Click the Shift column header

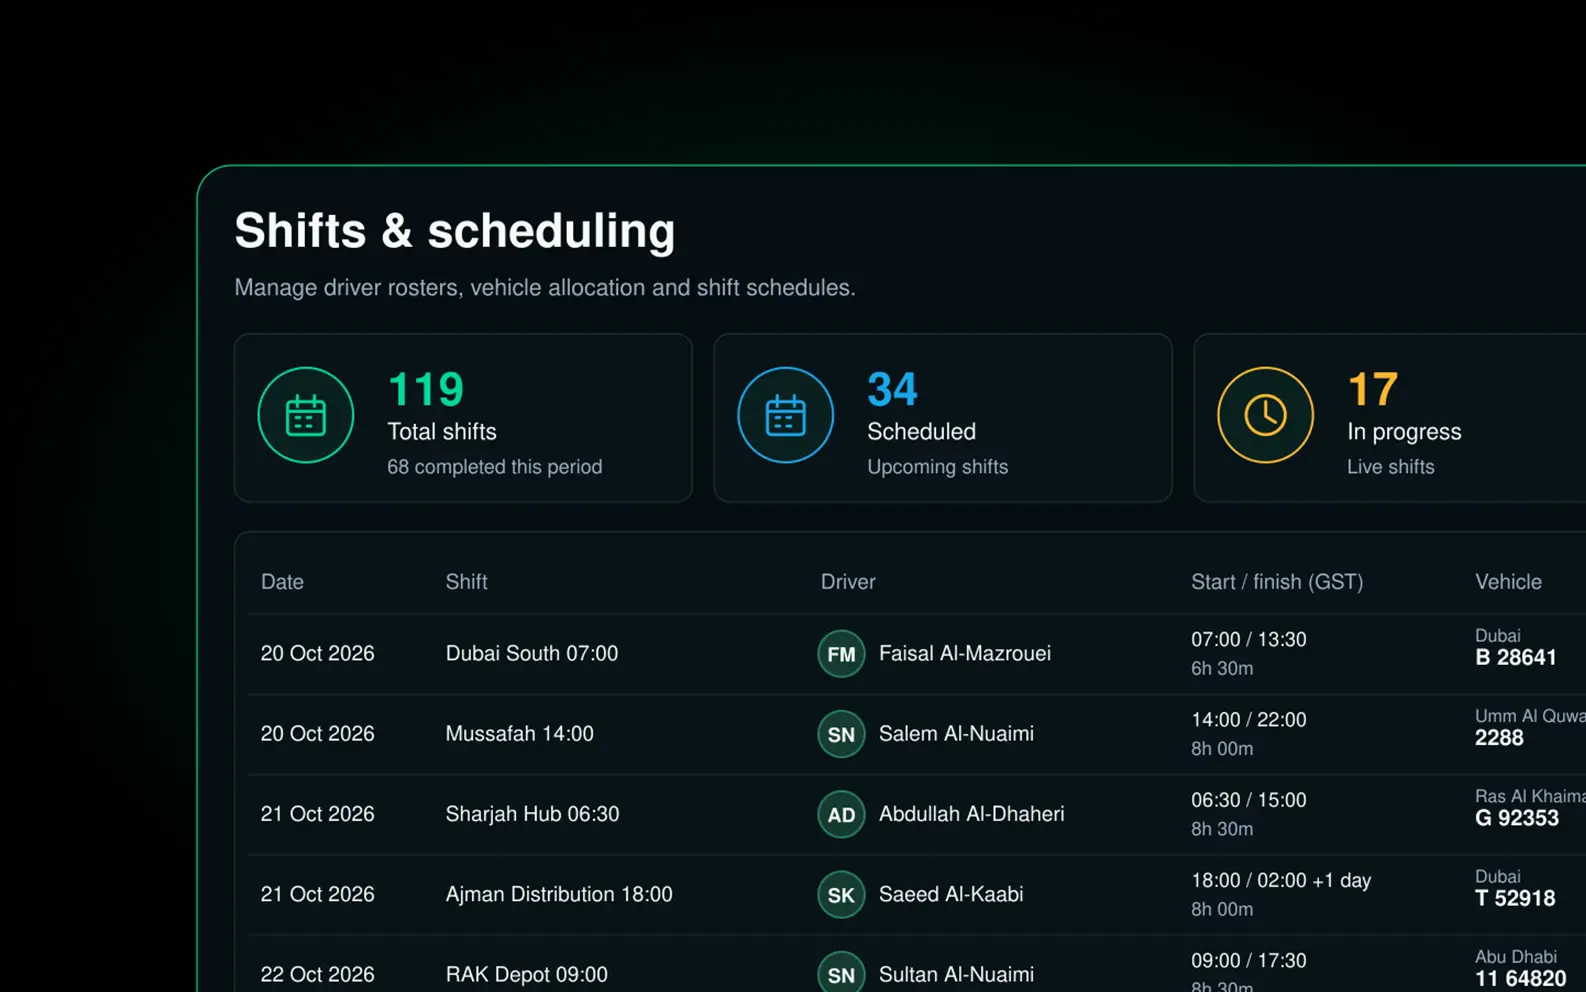point(466,582)
